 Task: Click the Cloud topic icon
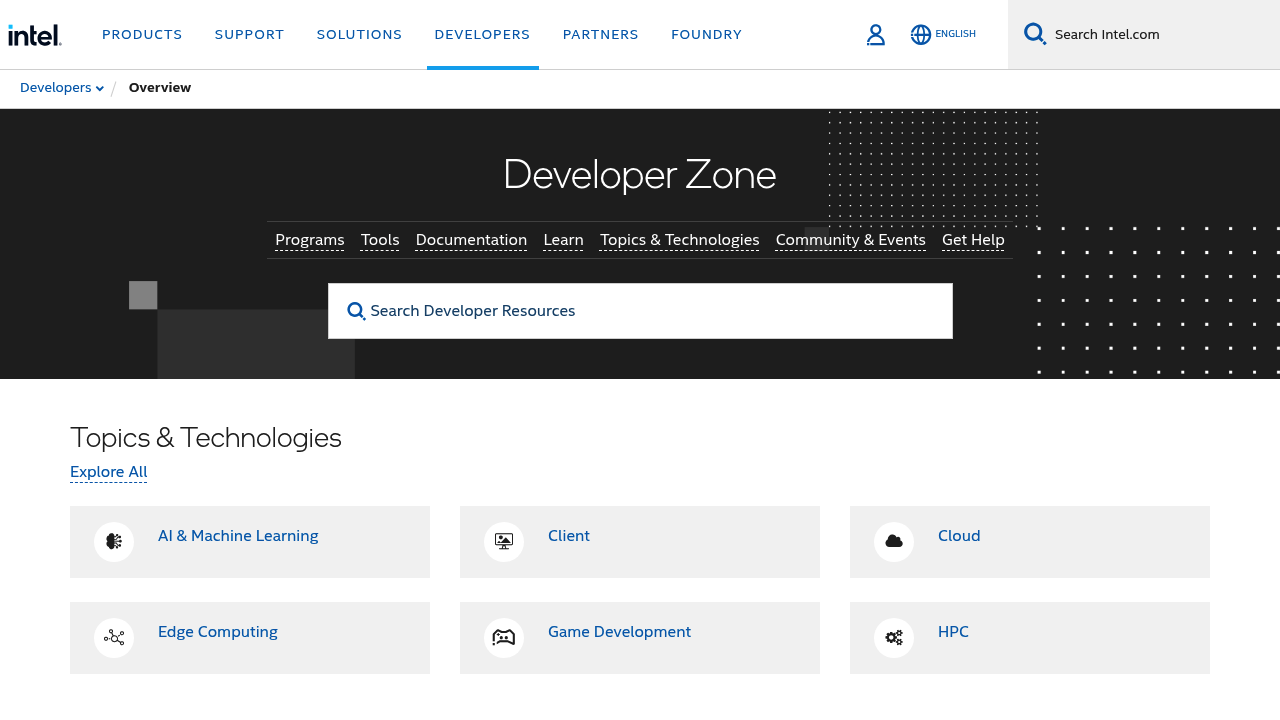tap(894, 542)
